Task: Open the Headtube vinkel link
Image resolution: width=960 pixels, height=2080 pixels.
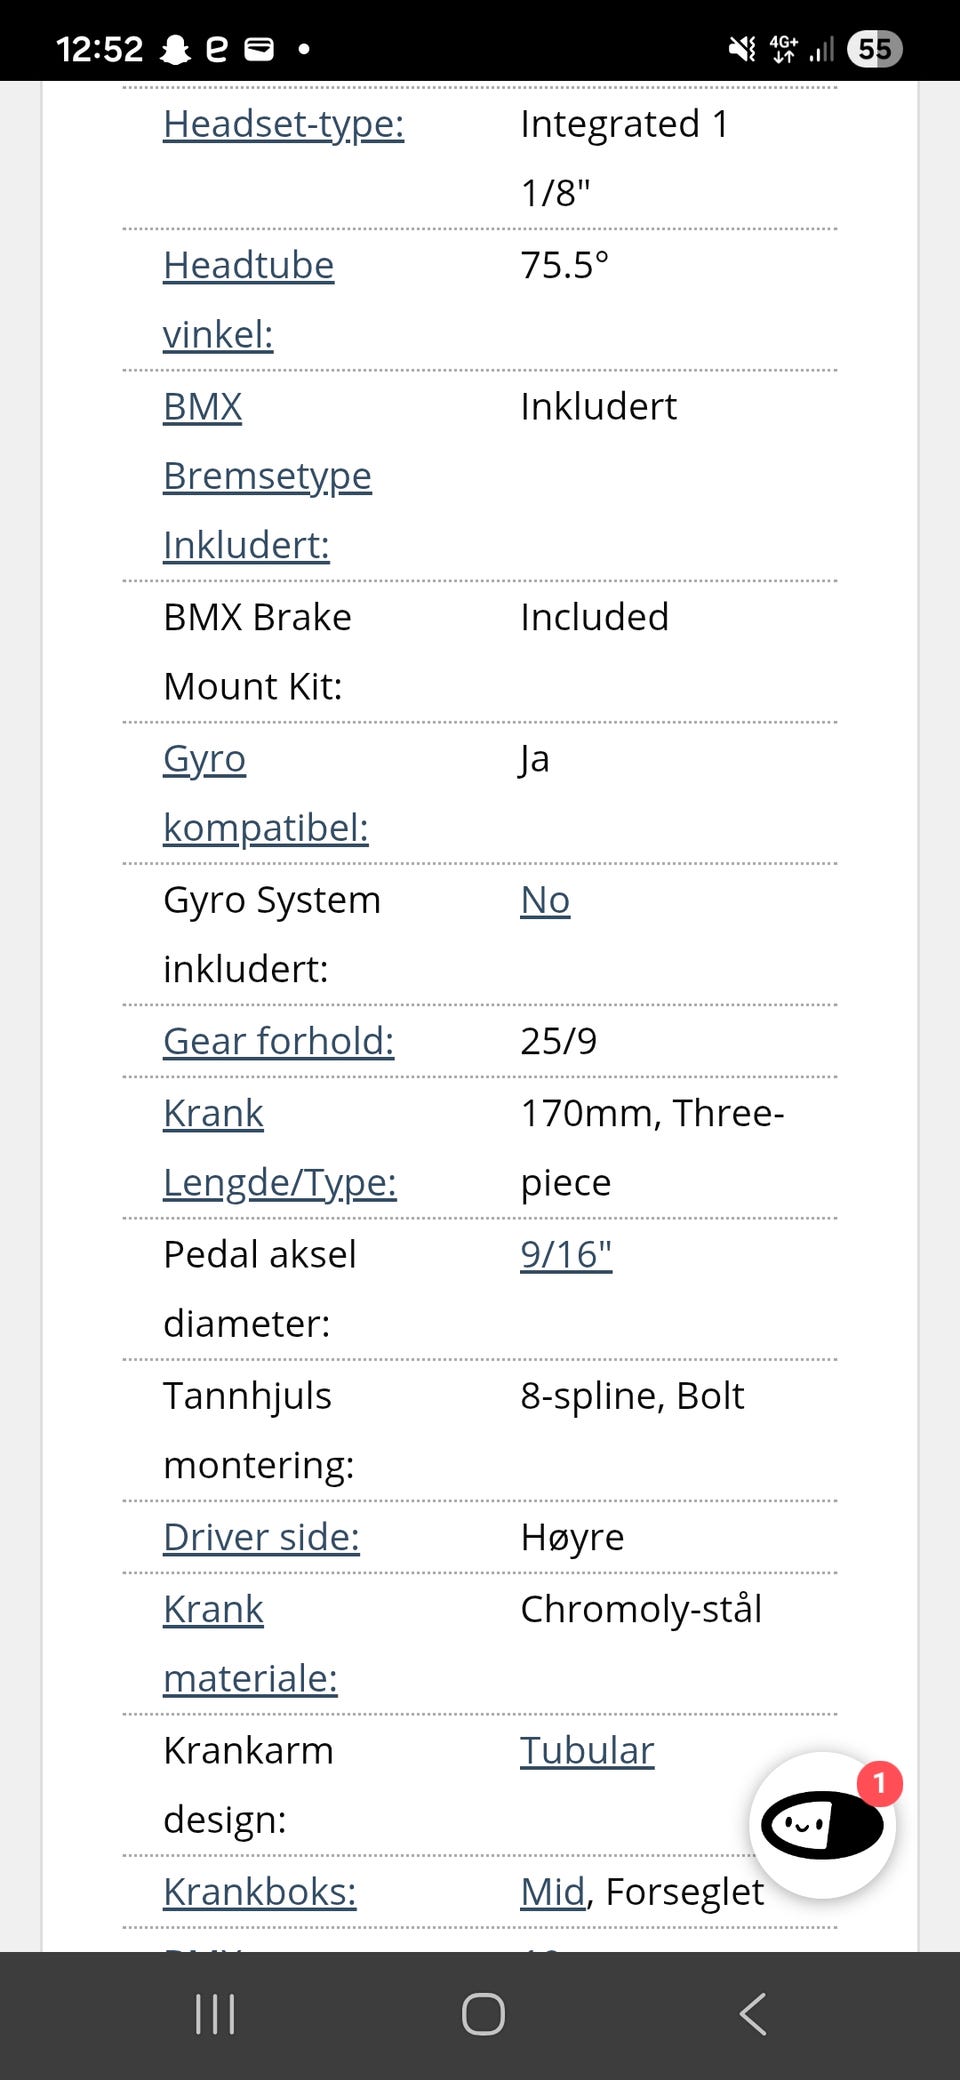Action: 248,300
